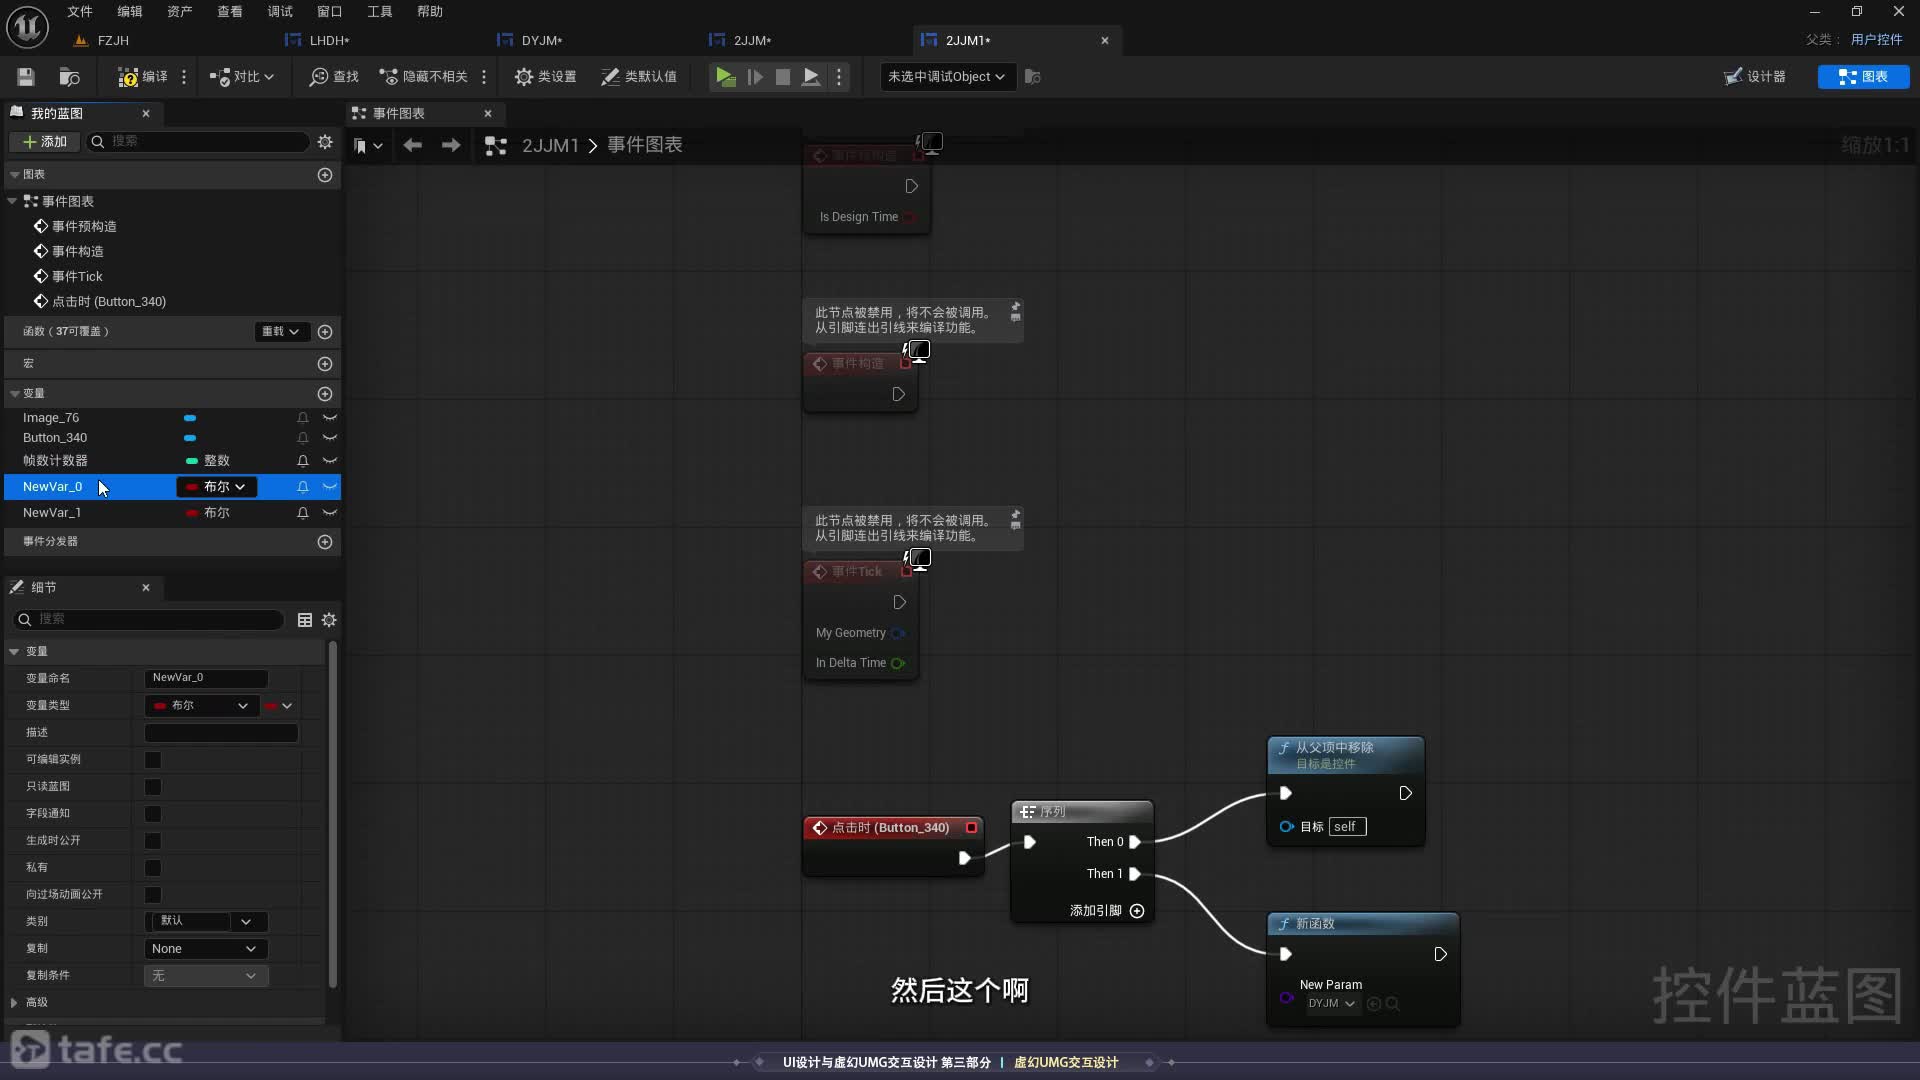
Task: Open the debug object dropdown
Action: pyautogui.click(x=946, y=77)
